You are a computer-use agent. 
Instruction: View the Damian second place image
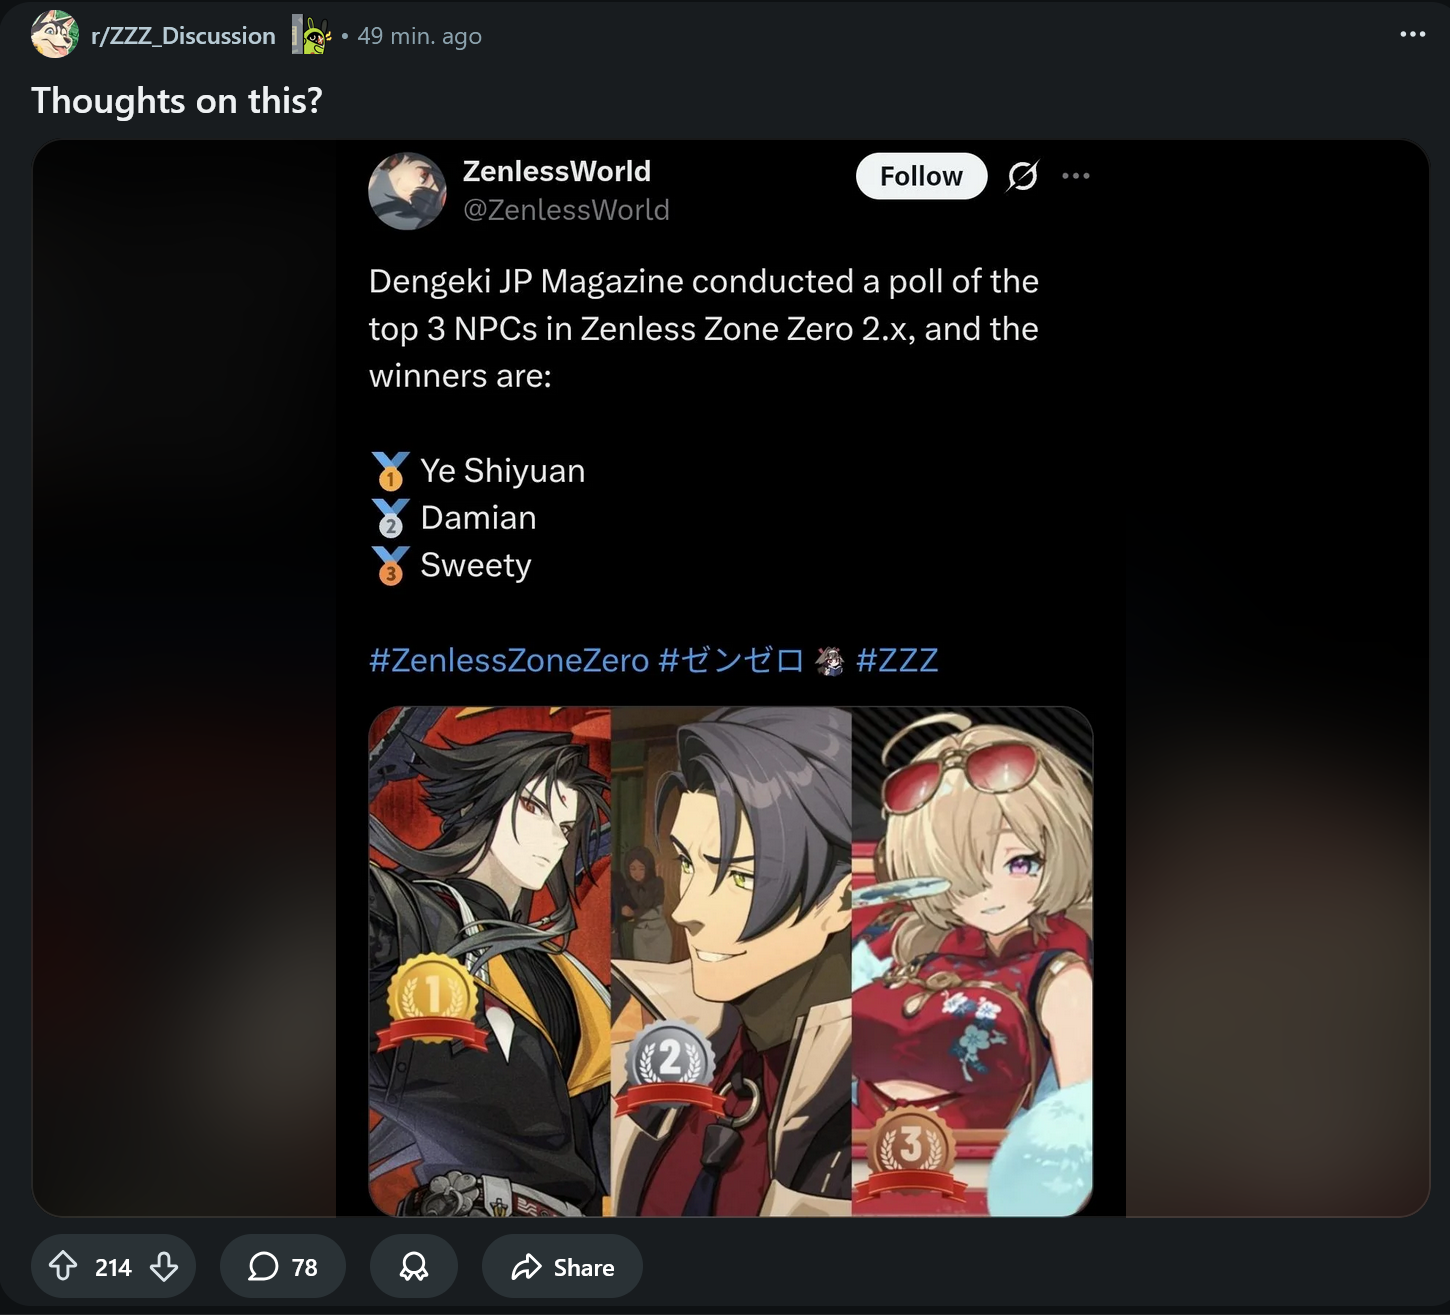coord(731,961)
